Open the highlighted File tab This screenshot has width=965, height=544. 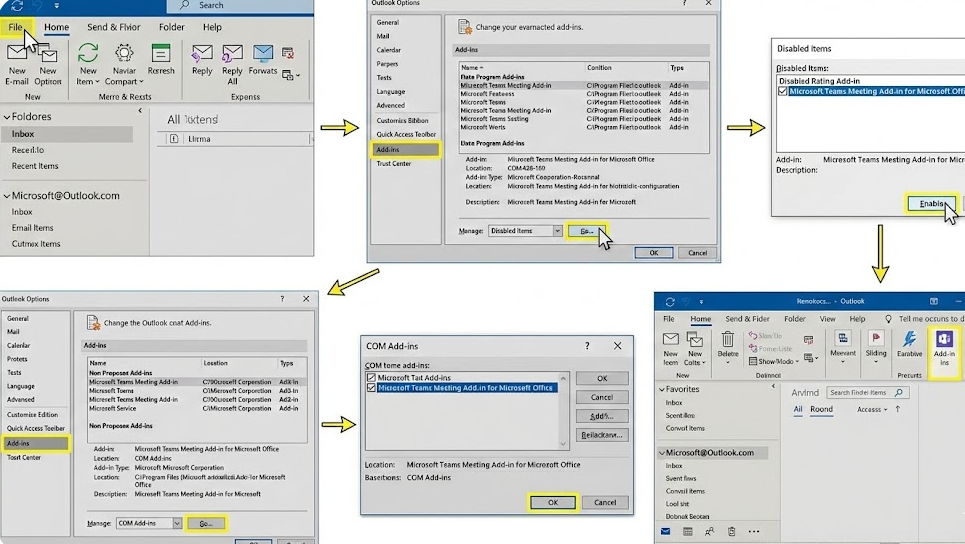tap(17, 27)
